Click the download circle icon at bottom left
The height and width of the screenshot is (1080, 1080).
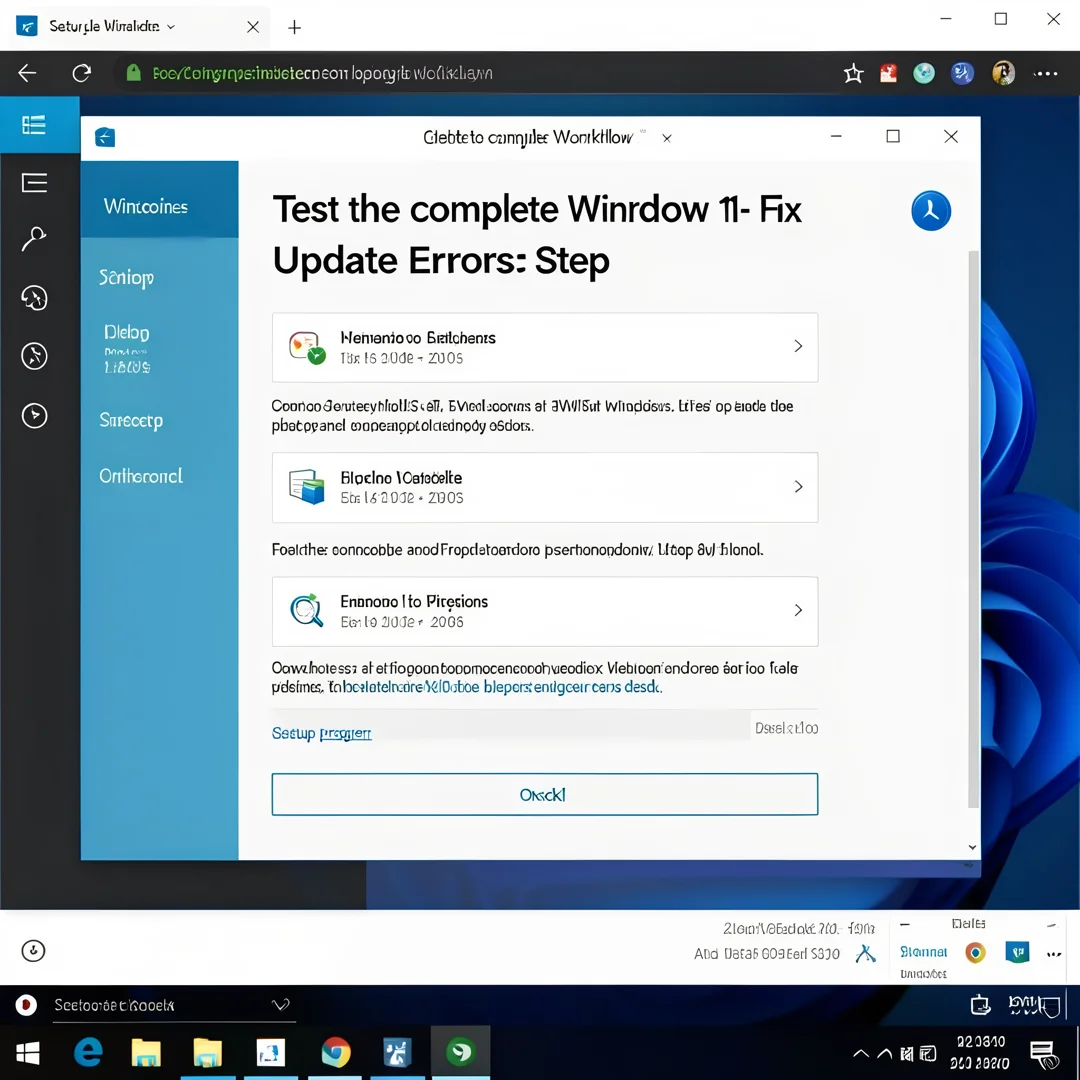coord(33,951)
